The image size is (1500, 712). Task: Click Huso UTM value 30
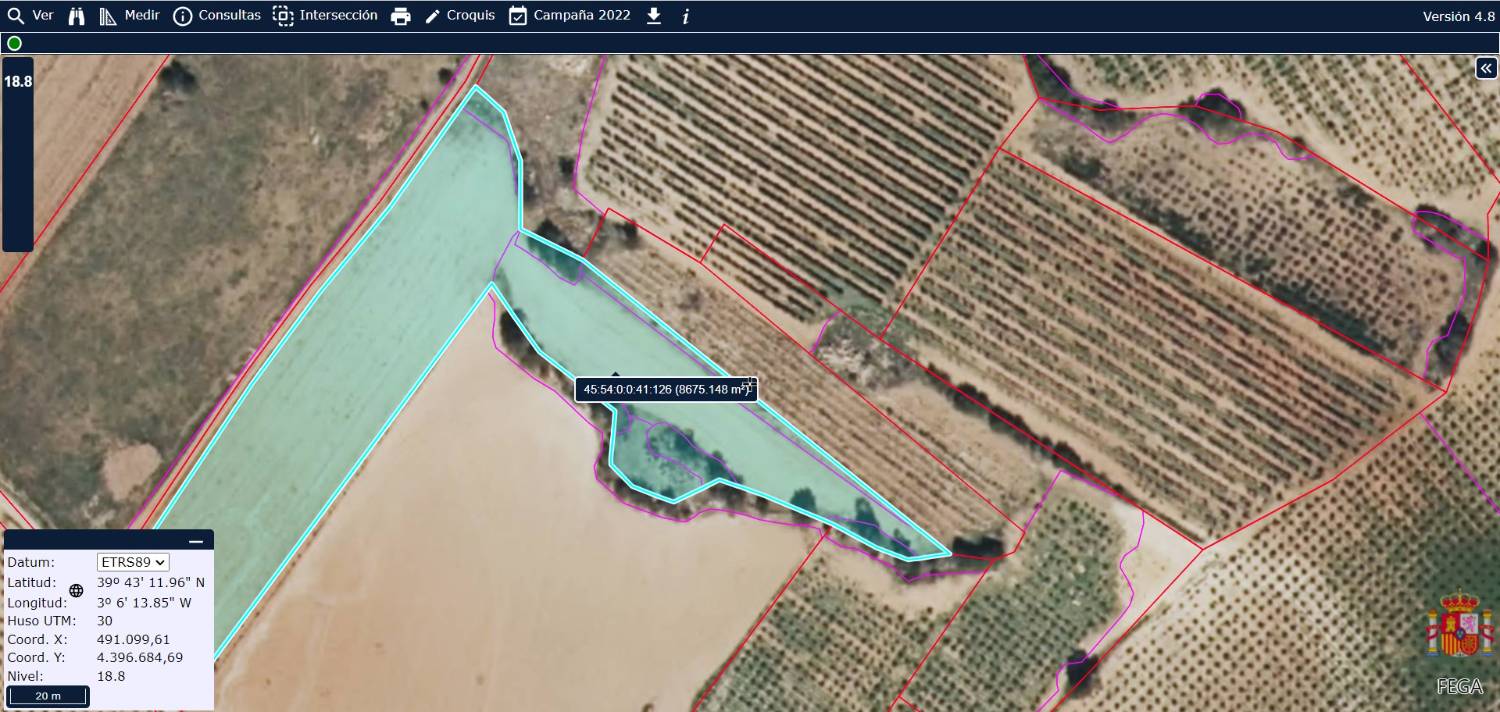pyautogui.click(x=105, y=621)
